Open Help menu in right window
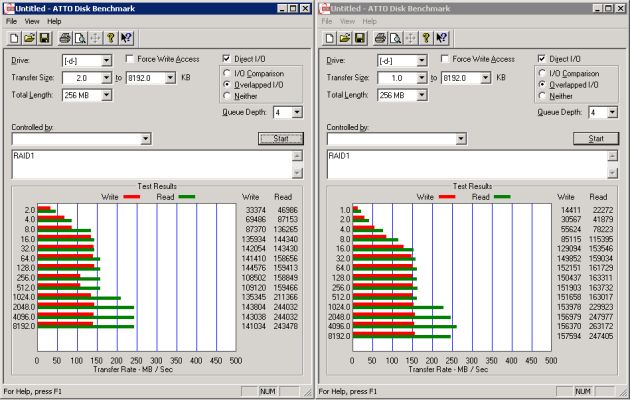Viewport: 630px width, 400px height. pyautogui.click(x=370, y=21)
